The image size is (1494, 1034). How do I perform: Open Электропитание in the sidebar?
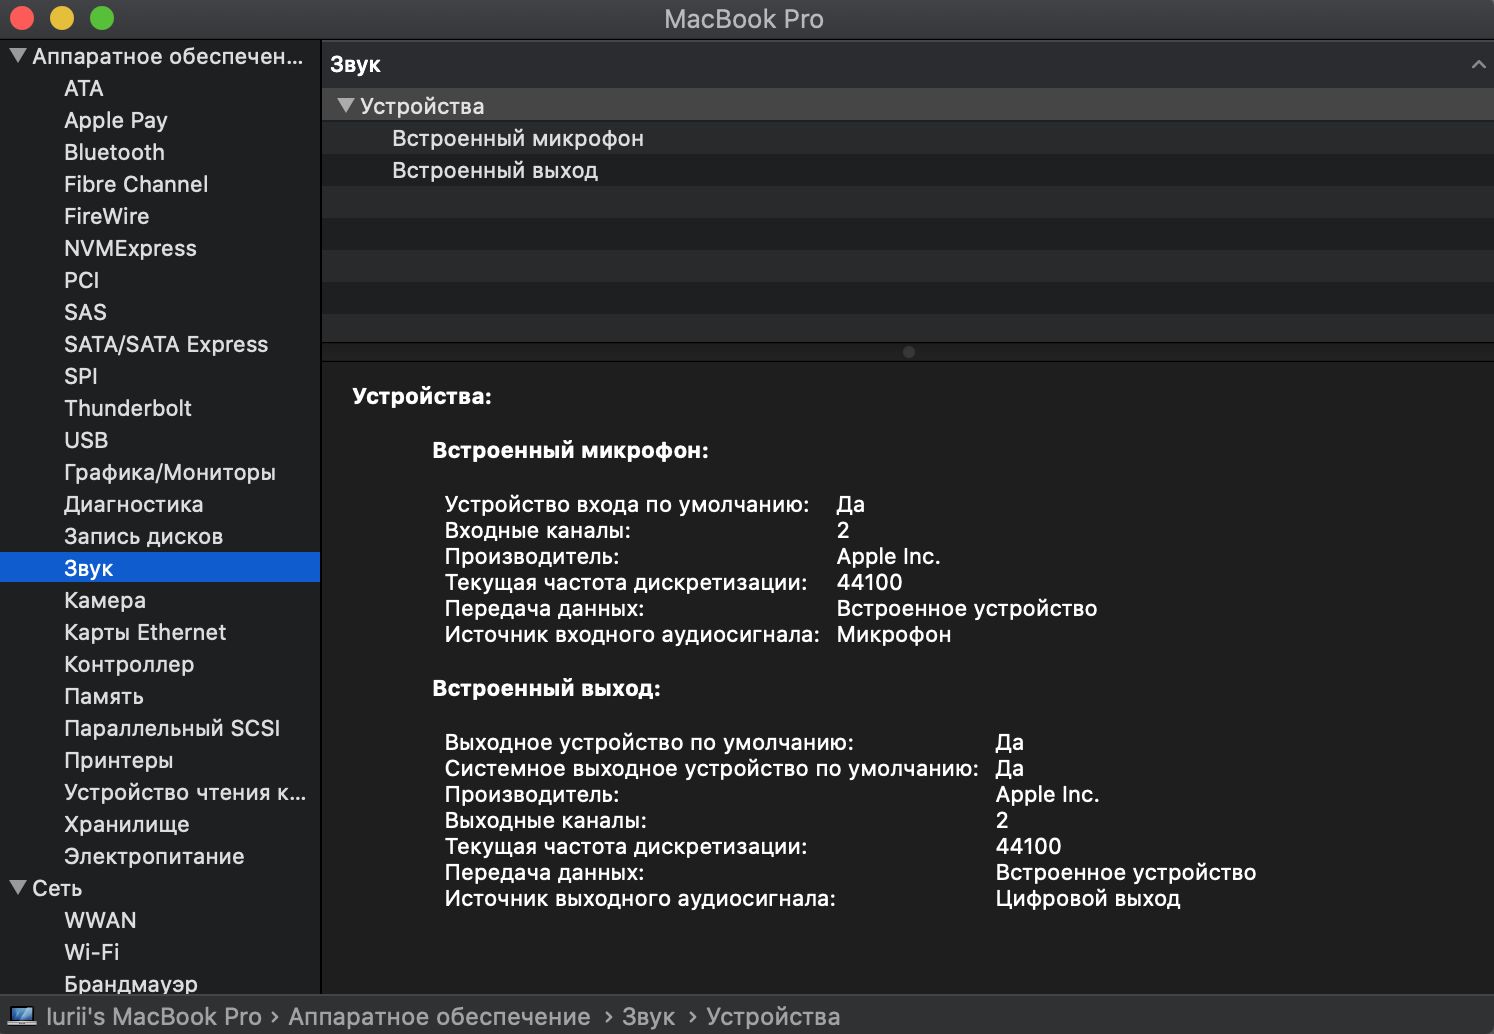coord(154,856)
